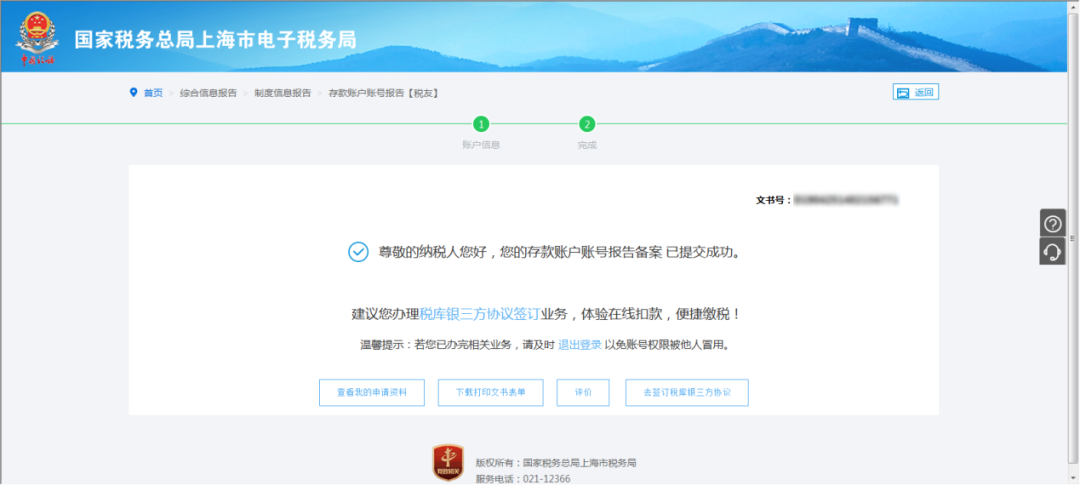Image resolution: width=1080 pixels, height=485 pixels.
Task: Click the blue success checkmark icon
Action: coord(358,252)
